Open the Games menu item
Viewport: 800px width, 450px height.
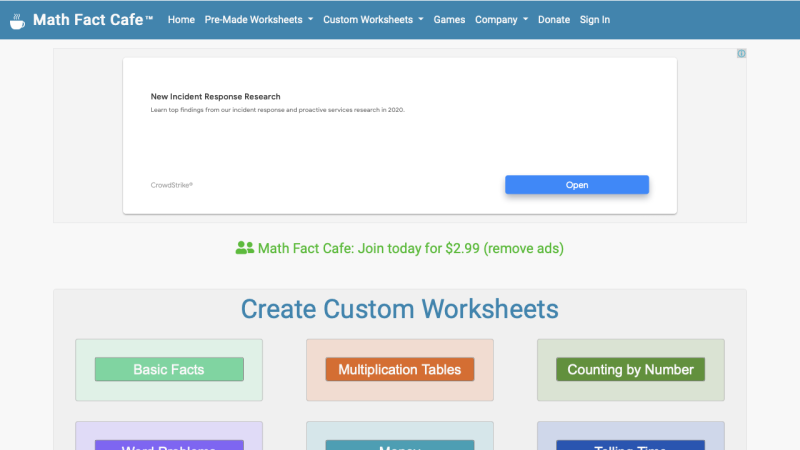click(449, 20)
